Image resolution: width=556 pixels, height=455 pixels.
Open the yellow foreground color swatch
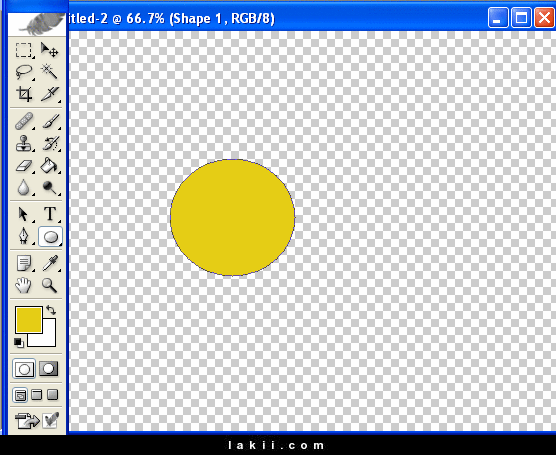(29, 320)
